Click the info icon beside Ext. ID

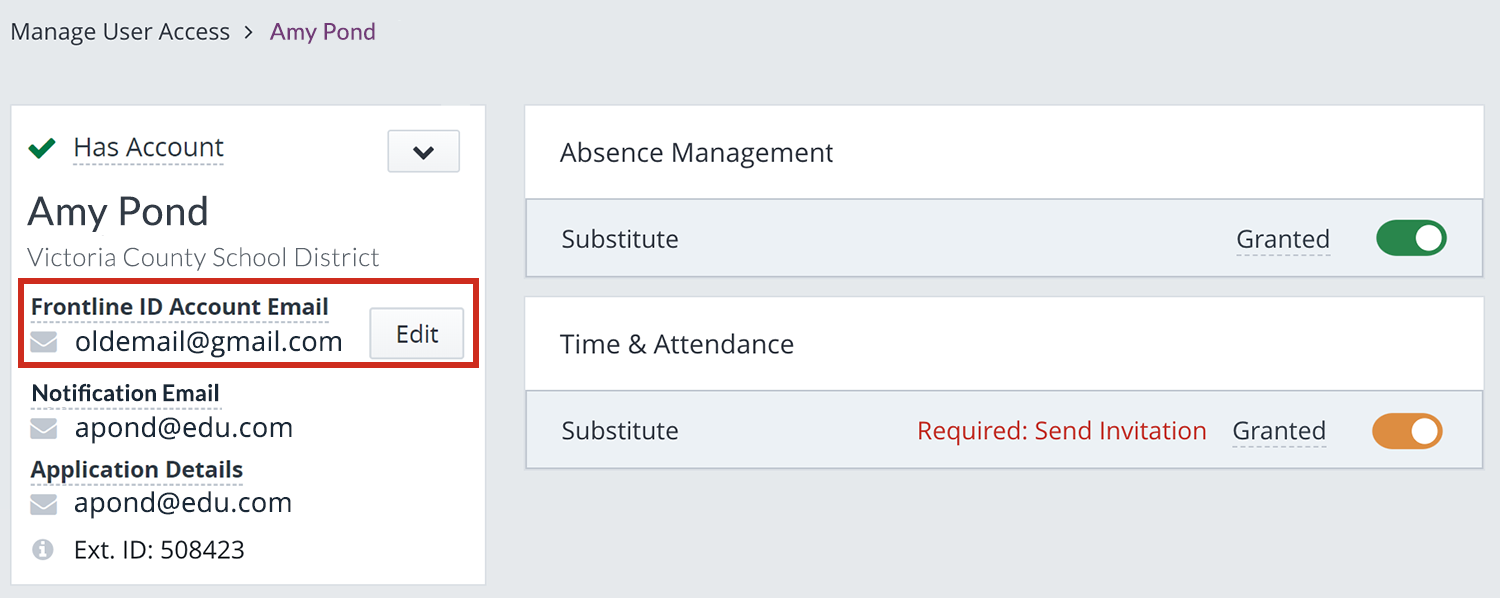click(43, 549)
